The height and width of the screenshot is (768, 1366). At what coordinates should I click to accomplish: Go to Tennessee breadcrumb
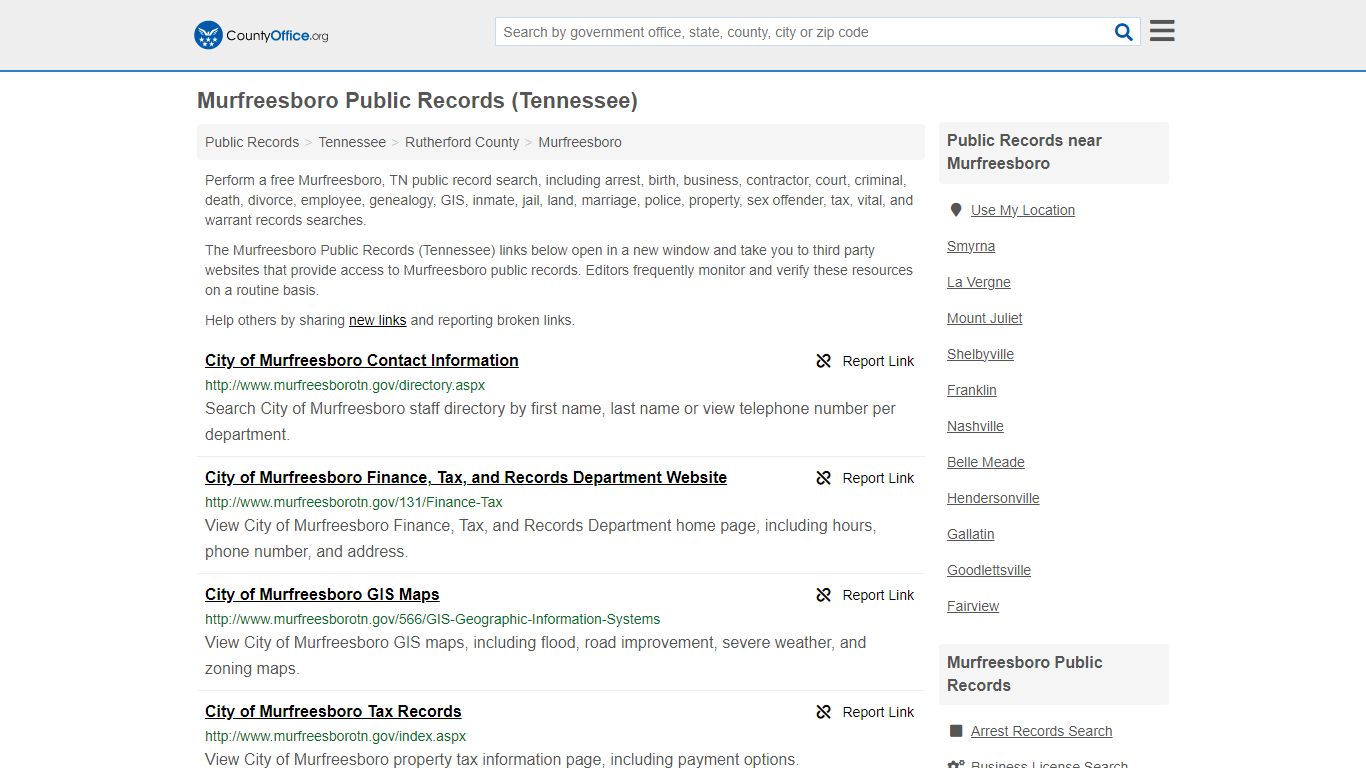352,142
